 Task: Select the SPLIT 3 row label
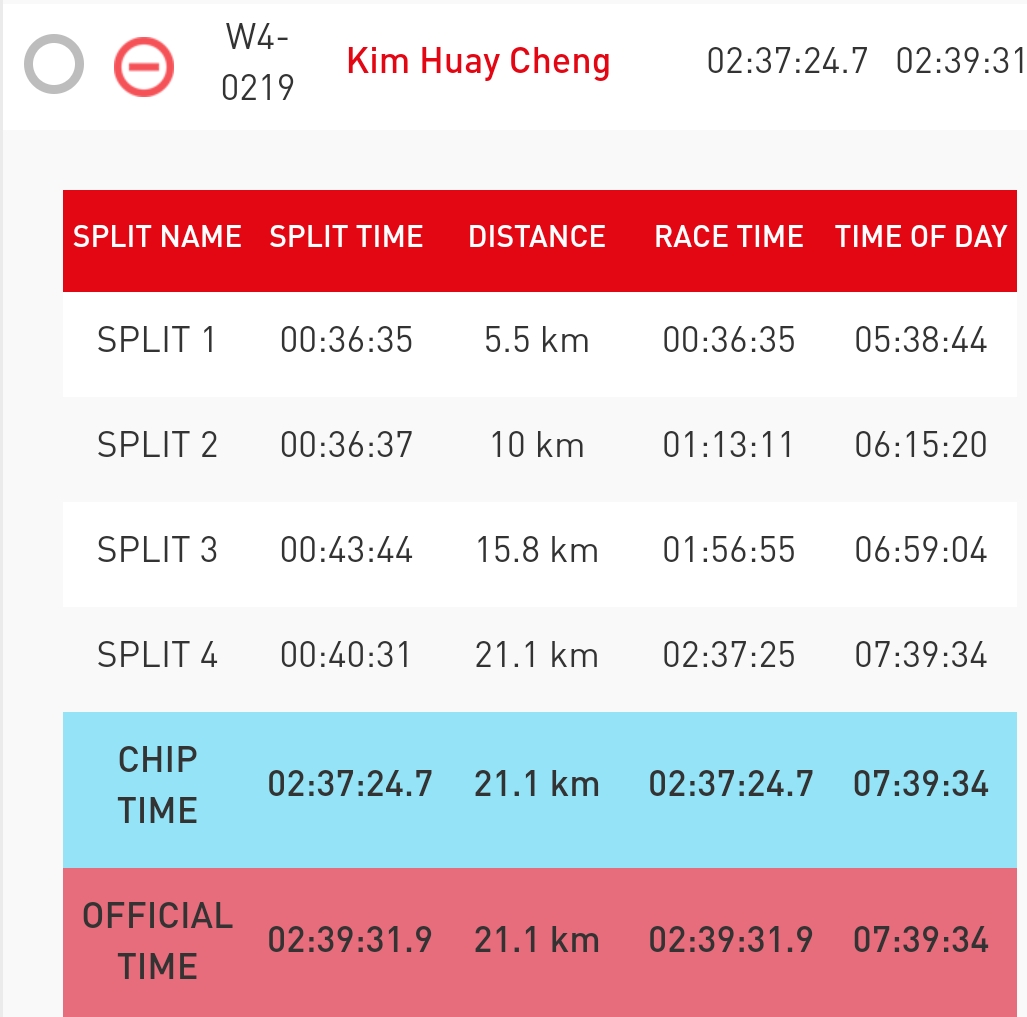(157, 549)
